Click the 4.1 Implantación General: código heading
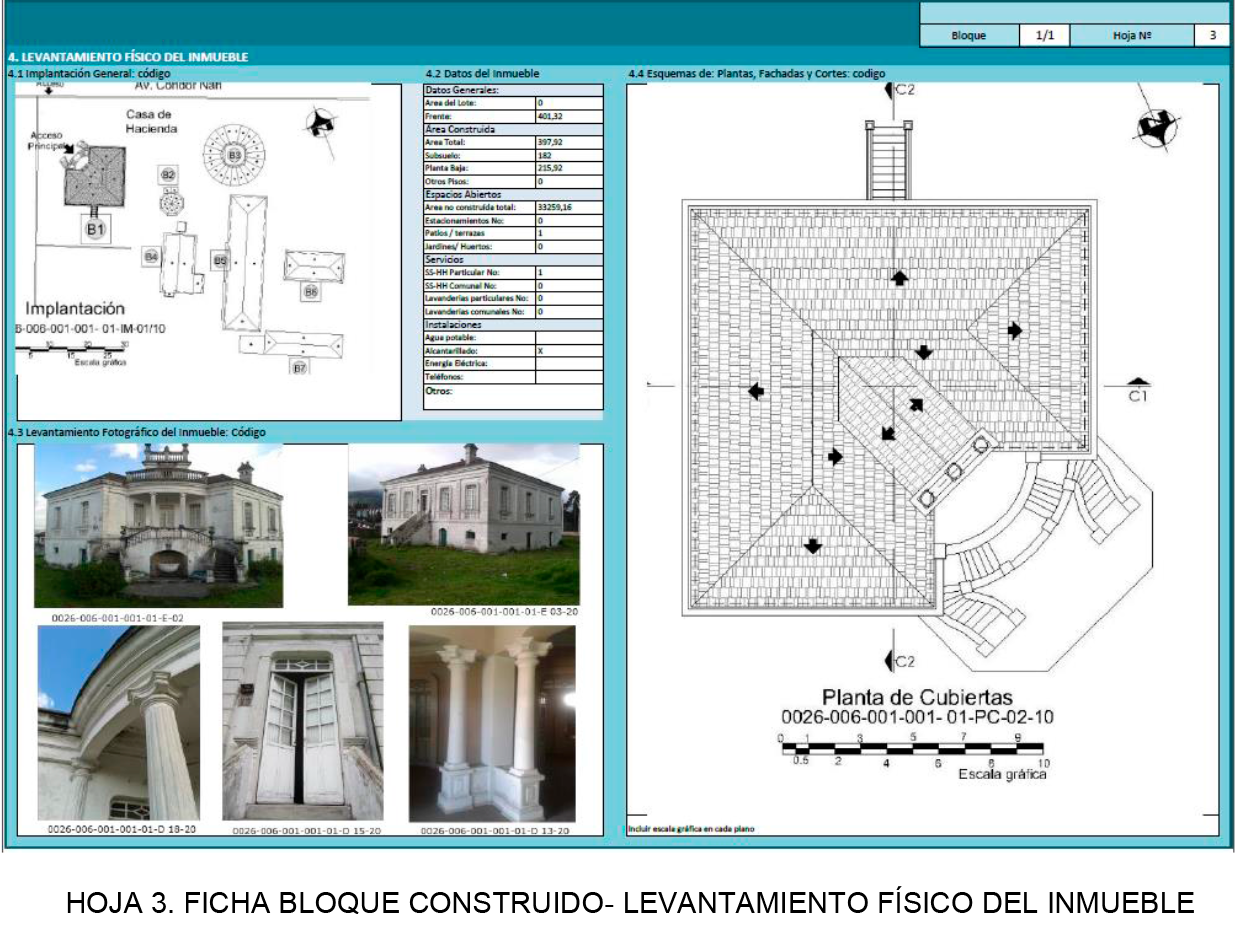1257x941 pixels. [x=89, y=73]
